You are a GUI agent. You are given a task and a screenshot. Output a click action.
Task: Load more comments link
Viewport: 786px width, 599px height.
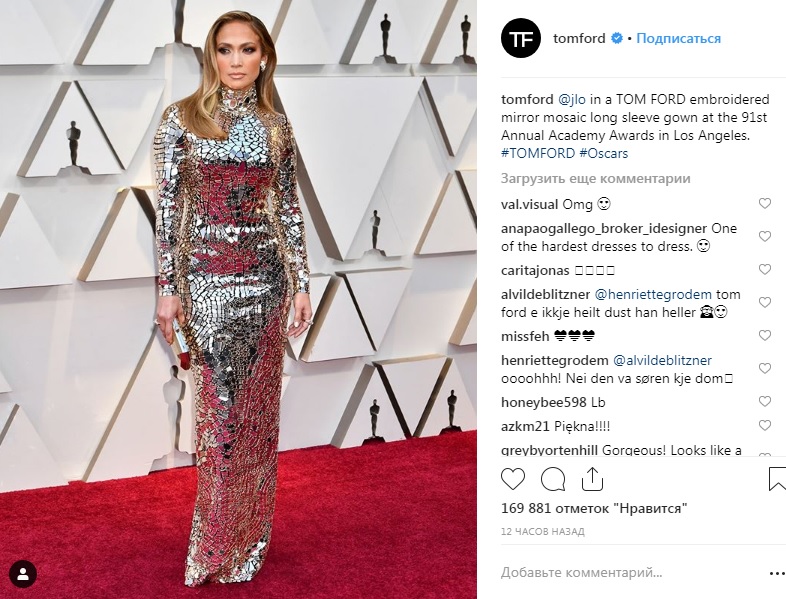(596, 178)
